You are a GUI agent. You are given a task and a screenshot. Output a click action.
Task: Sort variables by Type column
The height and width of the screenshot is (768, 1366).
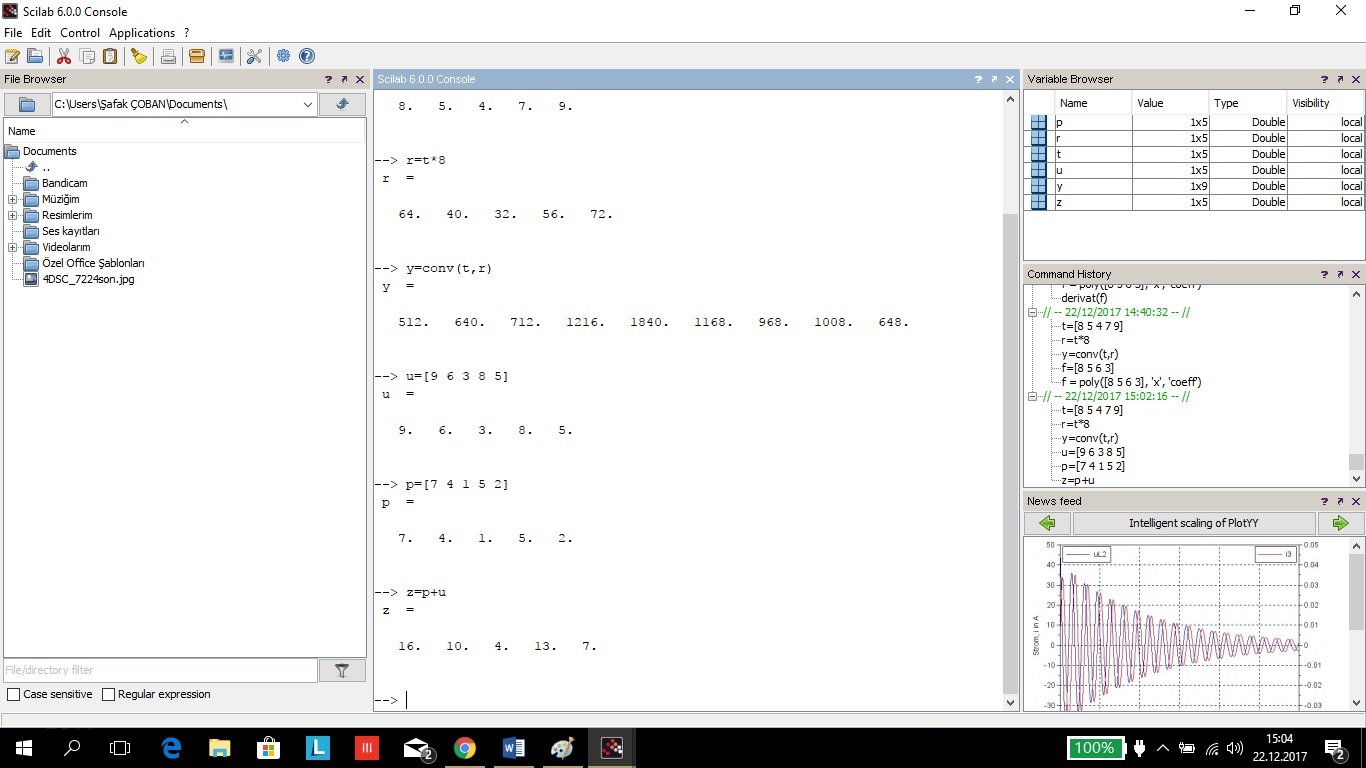pyautogui.click(x=1248, y=103)
